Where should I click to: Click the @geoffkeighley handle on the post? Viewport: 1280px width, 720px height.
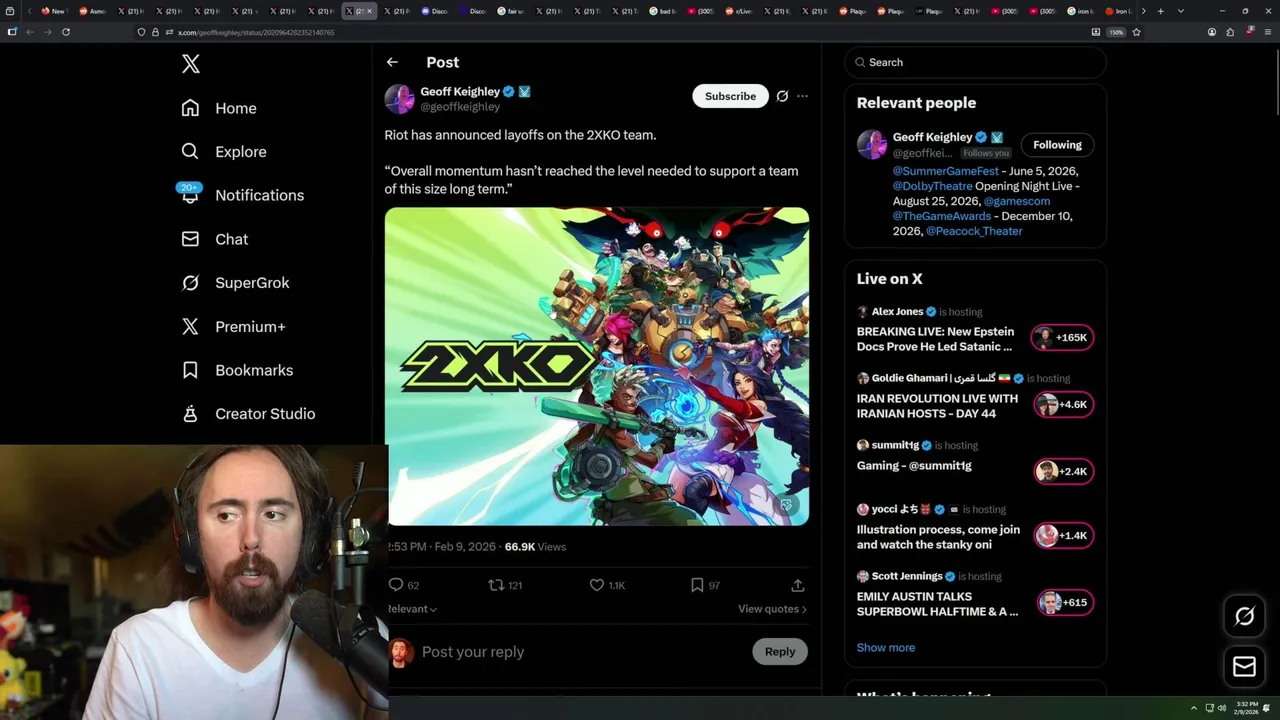pos(460,107)
